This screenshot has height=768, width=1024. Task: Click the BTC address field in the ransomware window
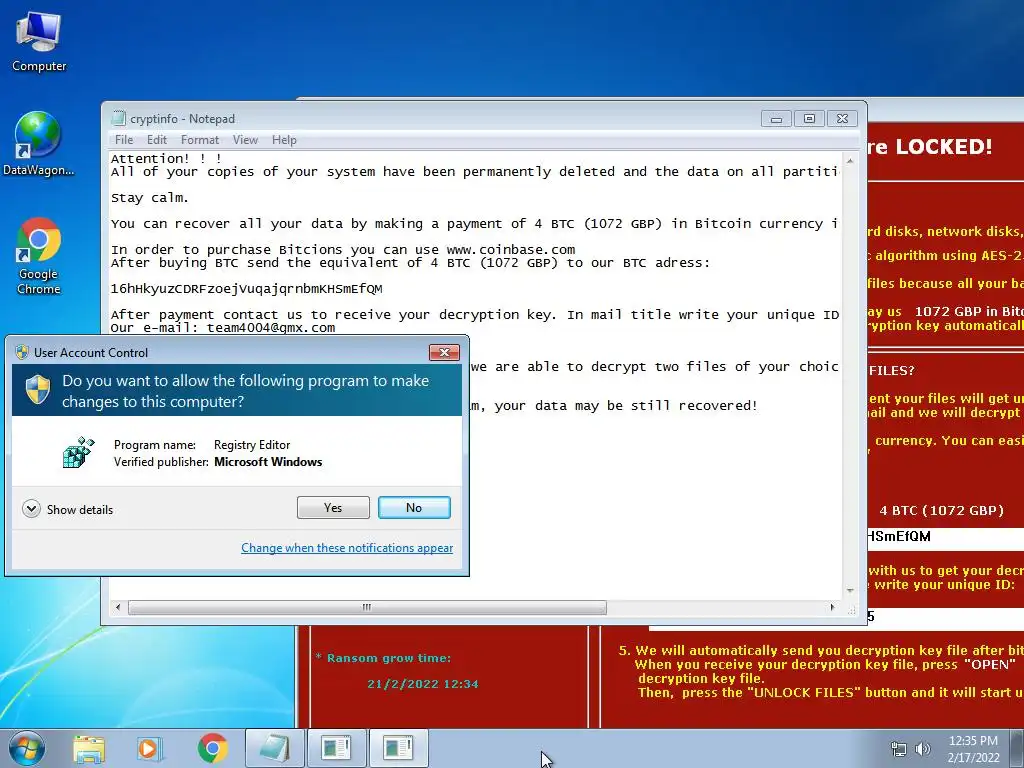946,537
